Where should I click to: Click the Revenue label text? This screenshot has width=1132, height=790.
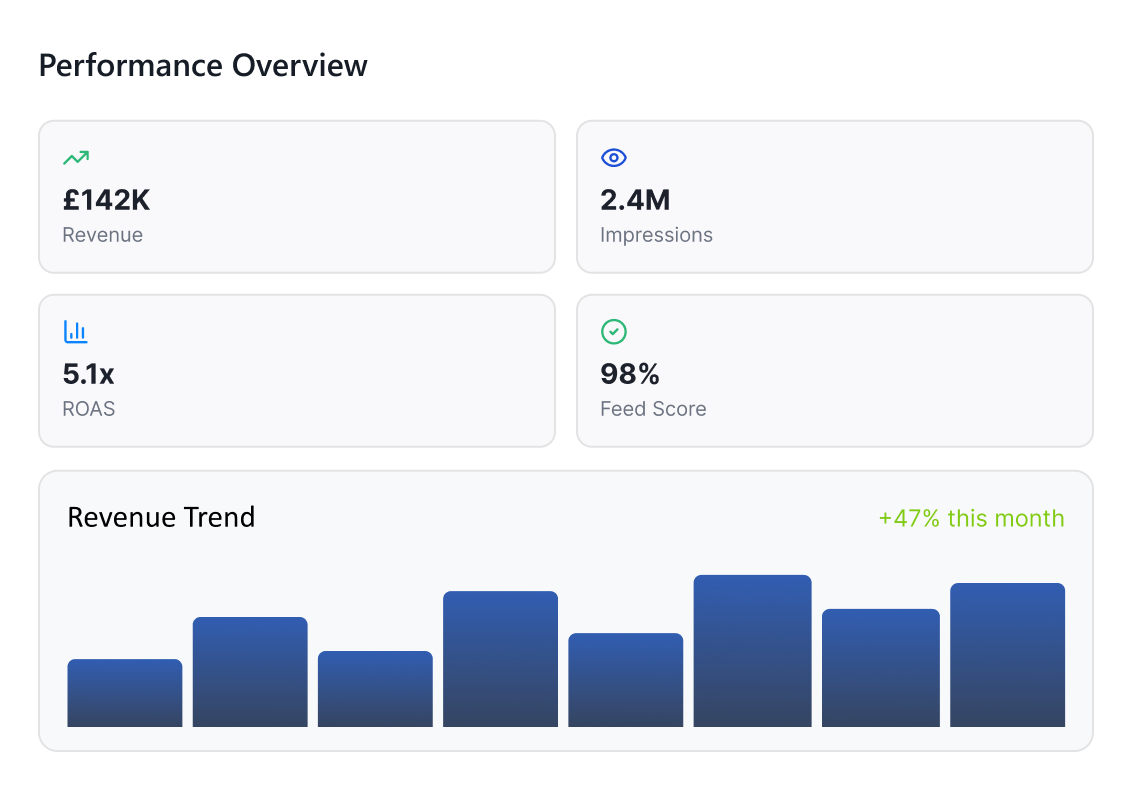pyautogui.click(x=102, y=236)
